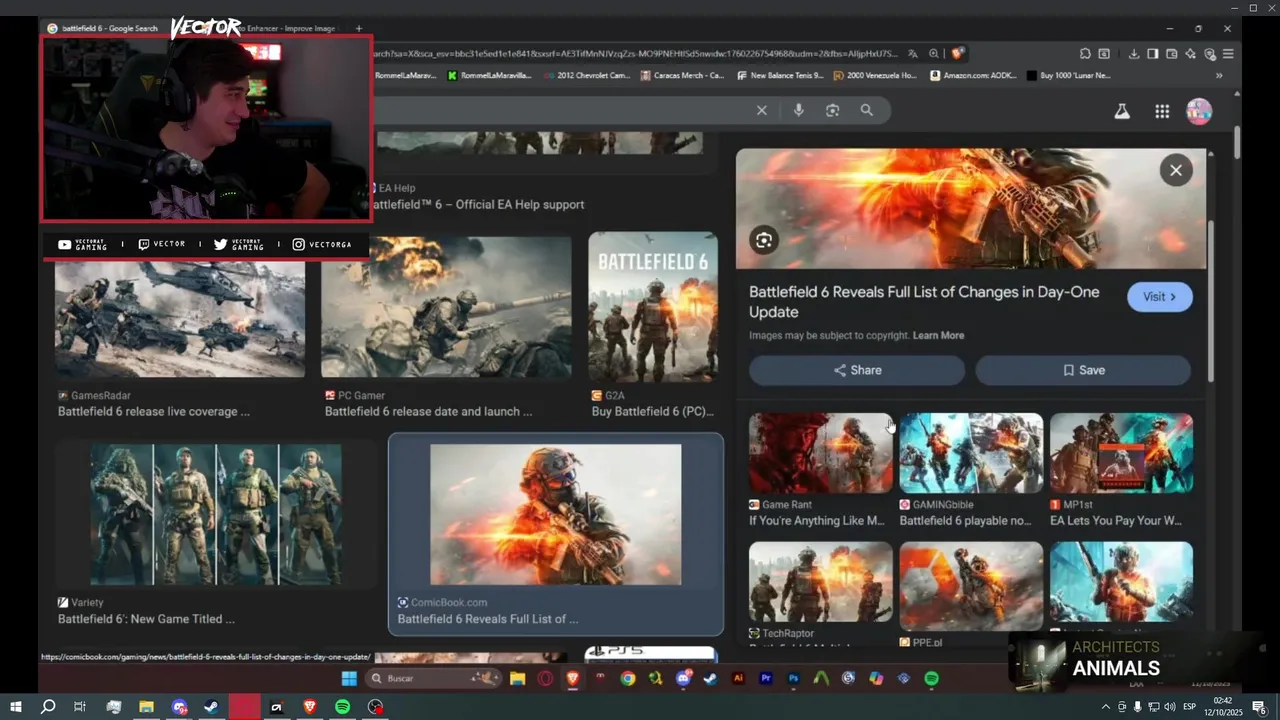Open browser downloads arrow icon
The height and width of the screenshot is (720, 1280).
(x=1134, y=54)
